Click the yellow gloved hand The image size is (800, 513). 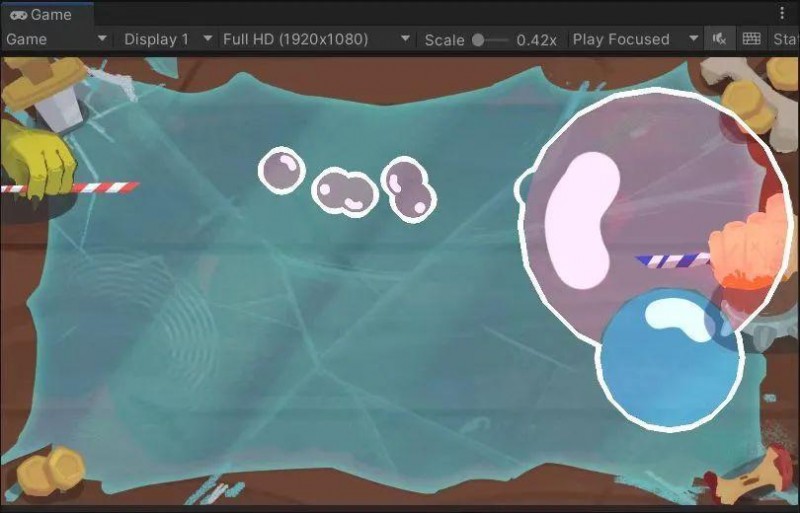coord(38,160)
